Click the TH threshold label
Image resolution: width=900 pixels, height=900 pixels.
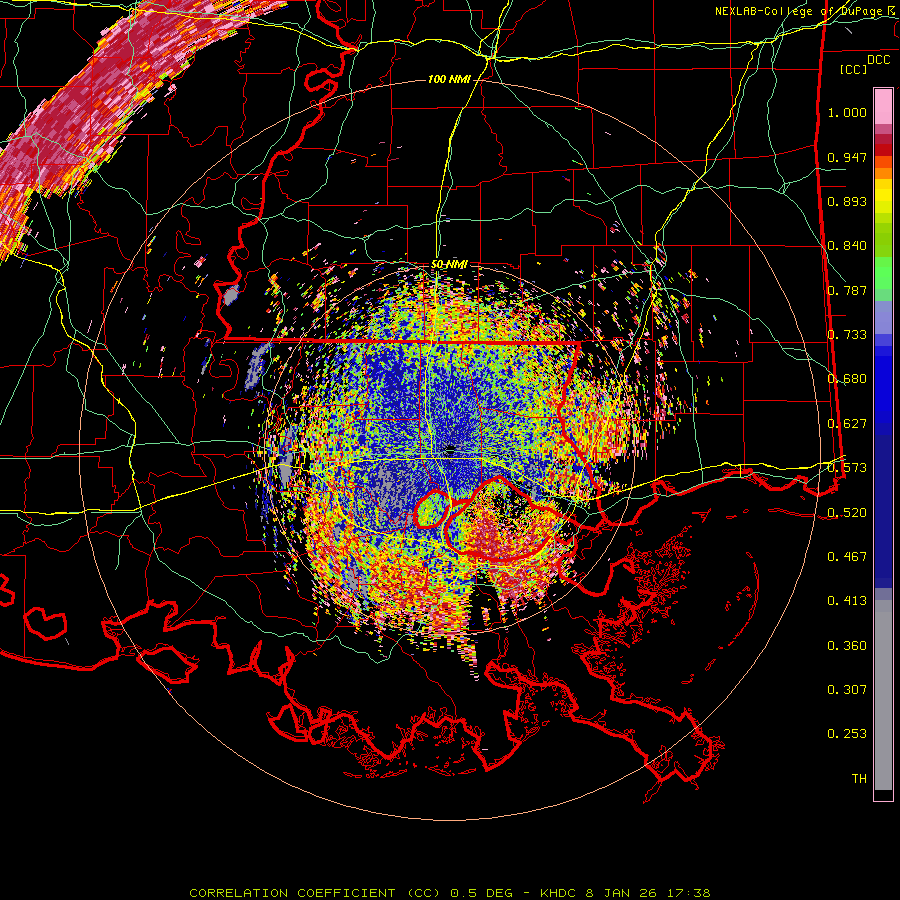click(x=859, y=779)
